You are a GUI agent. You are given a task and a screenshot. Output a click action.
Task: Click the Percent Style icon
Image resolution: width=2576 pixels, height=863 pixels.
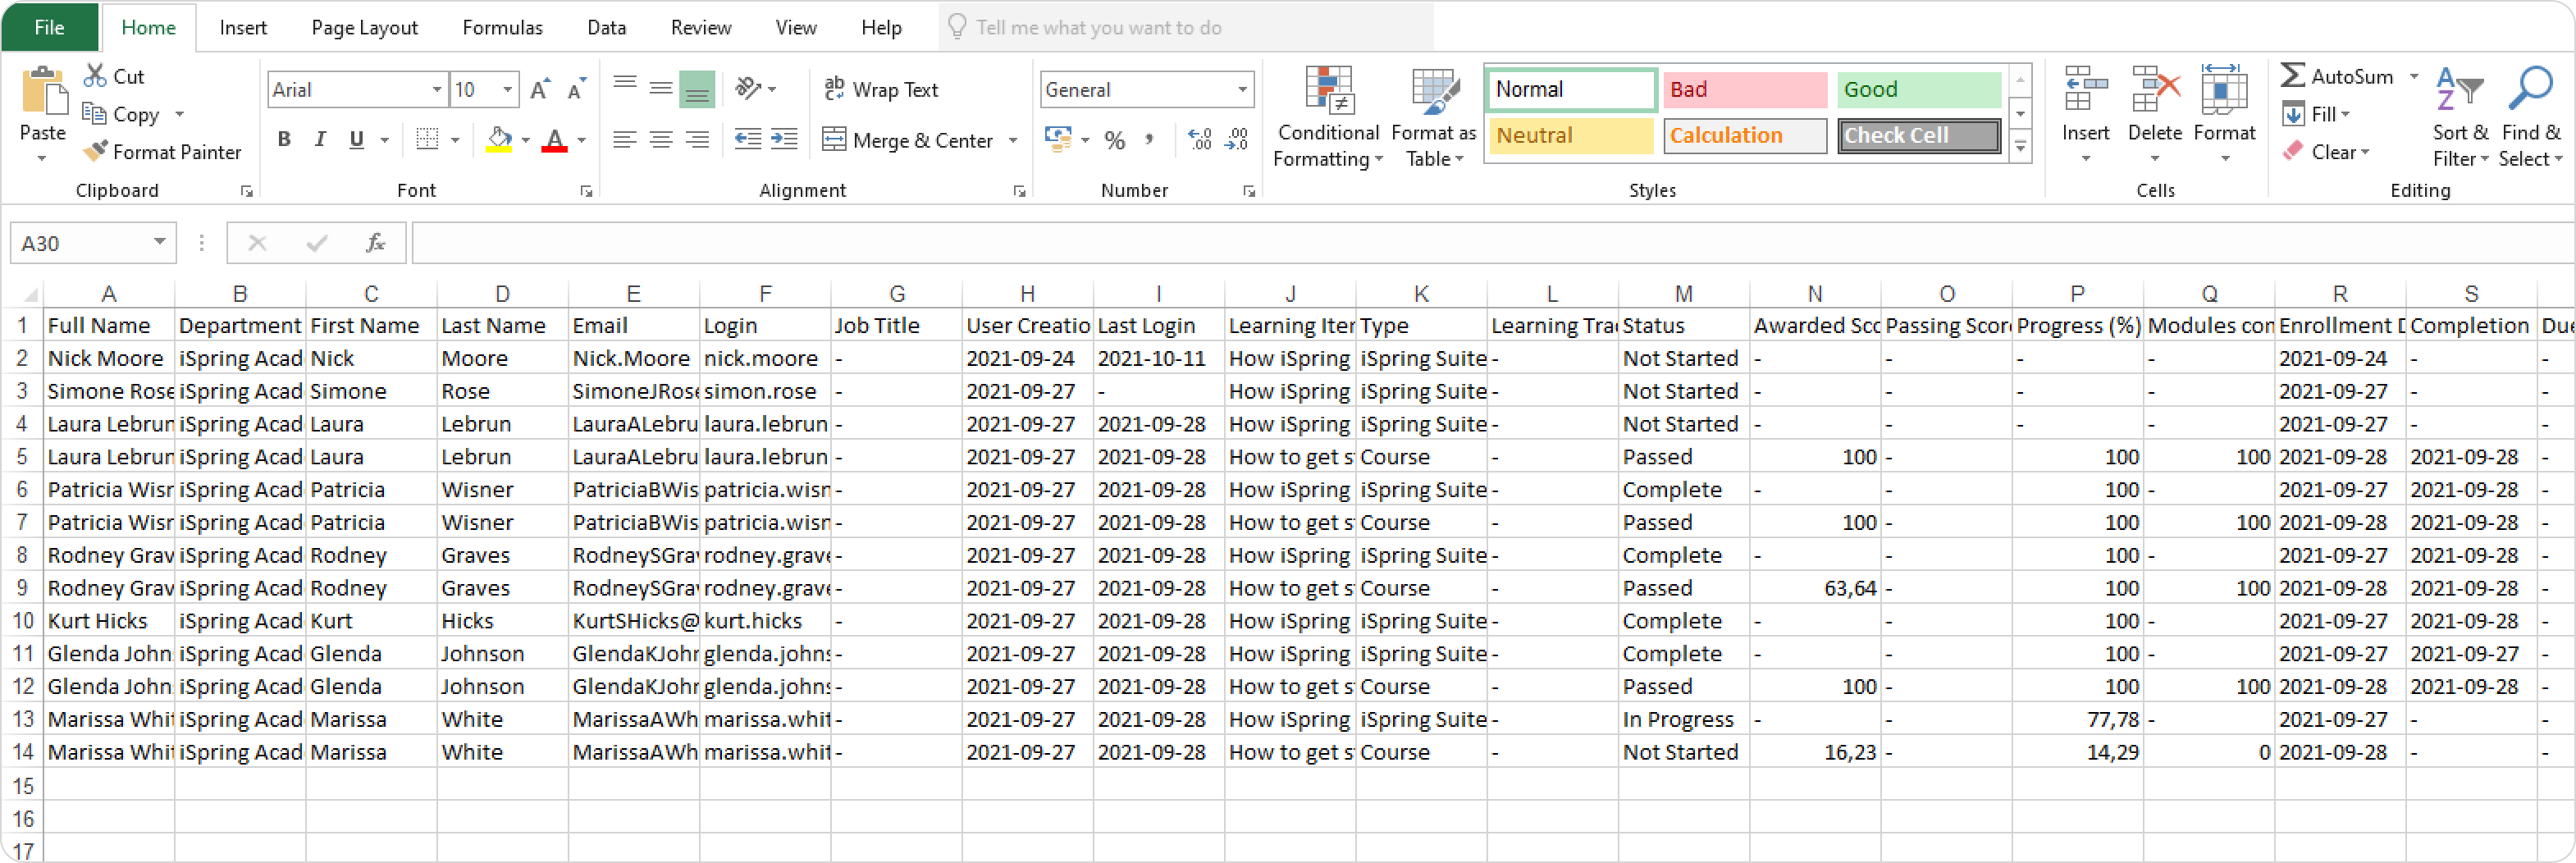[1114, 141]
